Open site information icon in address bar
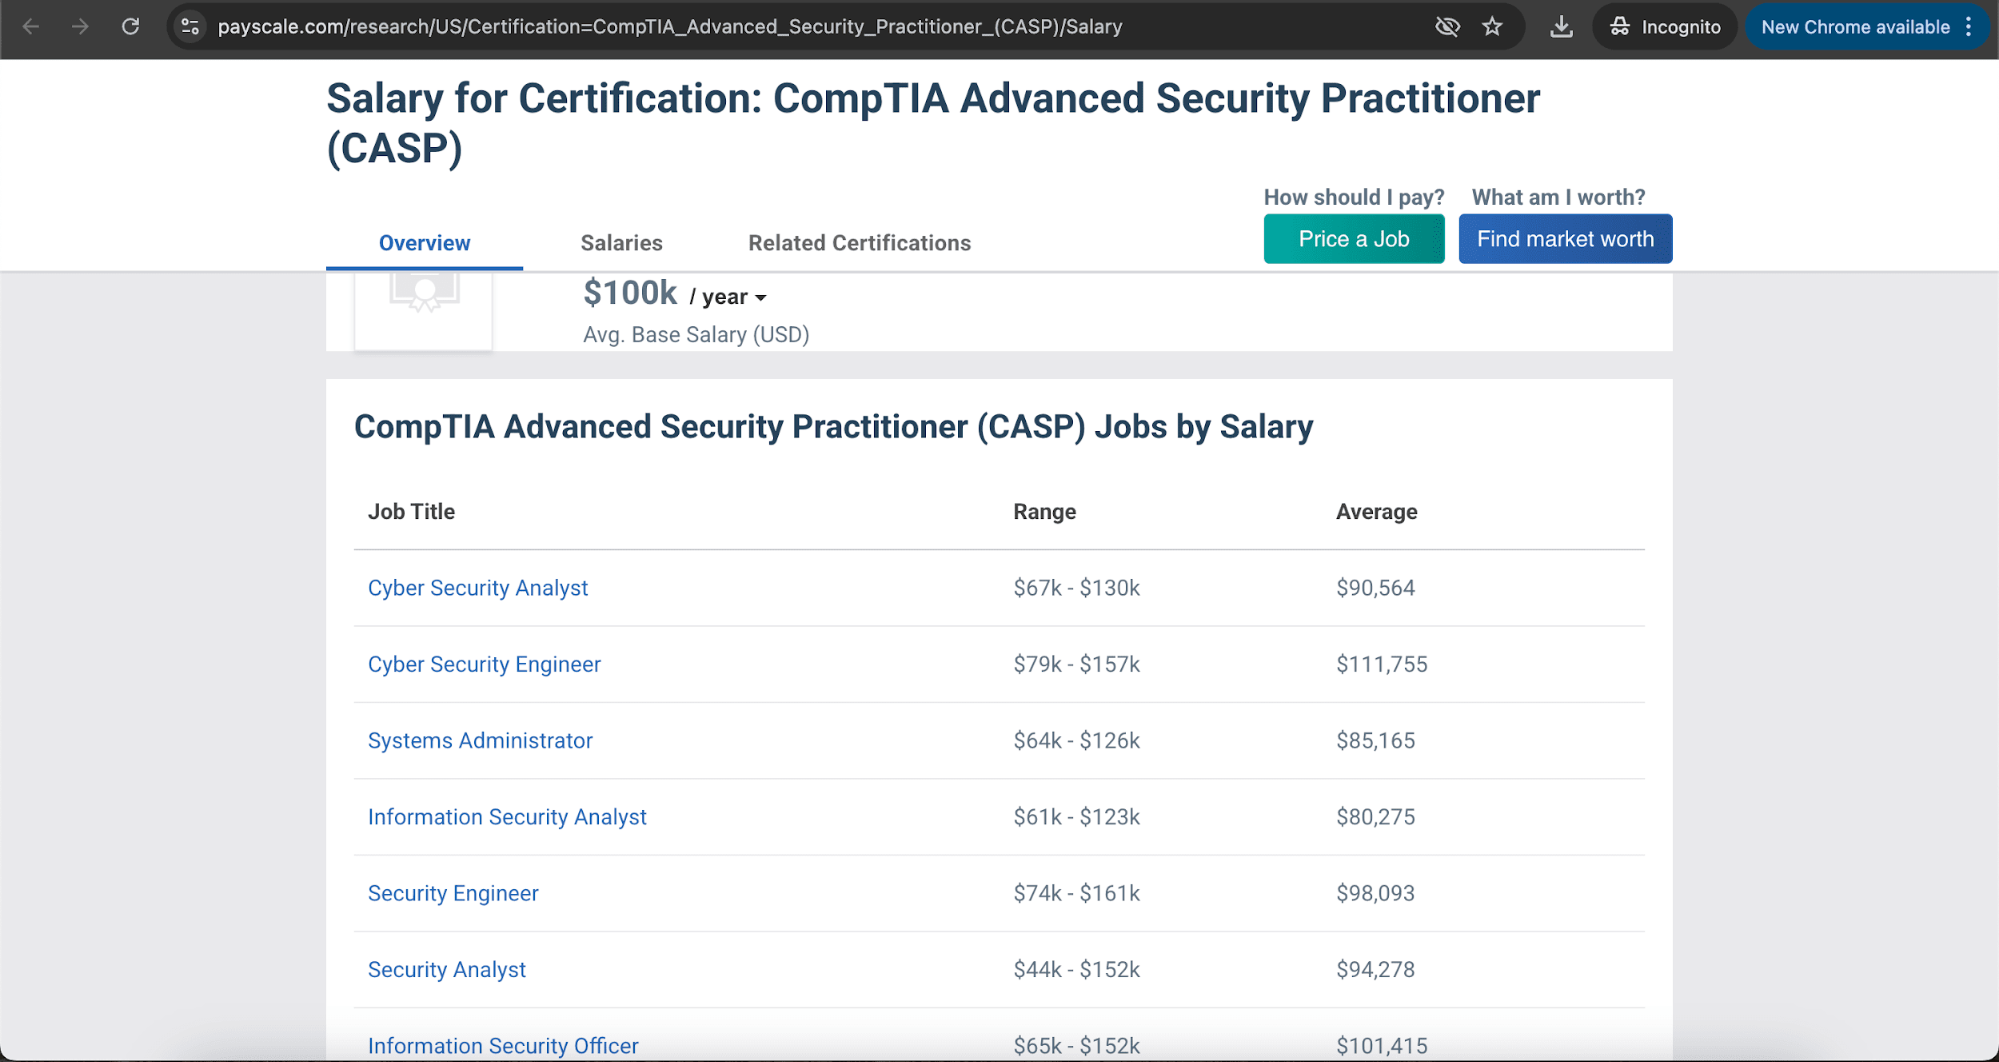1999x1062 pixels. pyautogui.click(x=190, y=27)
